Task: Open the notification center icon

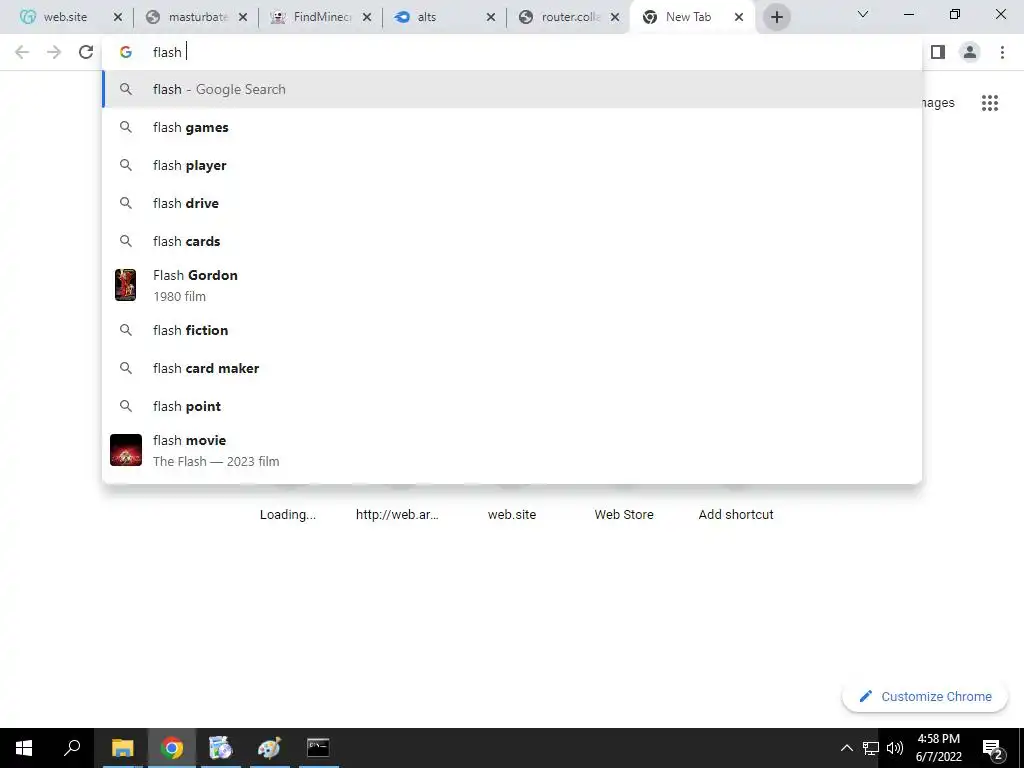Action: tap(993, 748)
